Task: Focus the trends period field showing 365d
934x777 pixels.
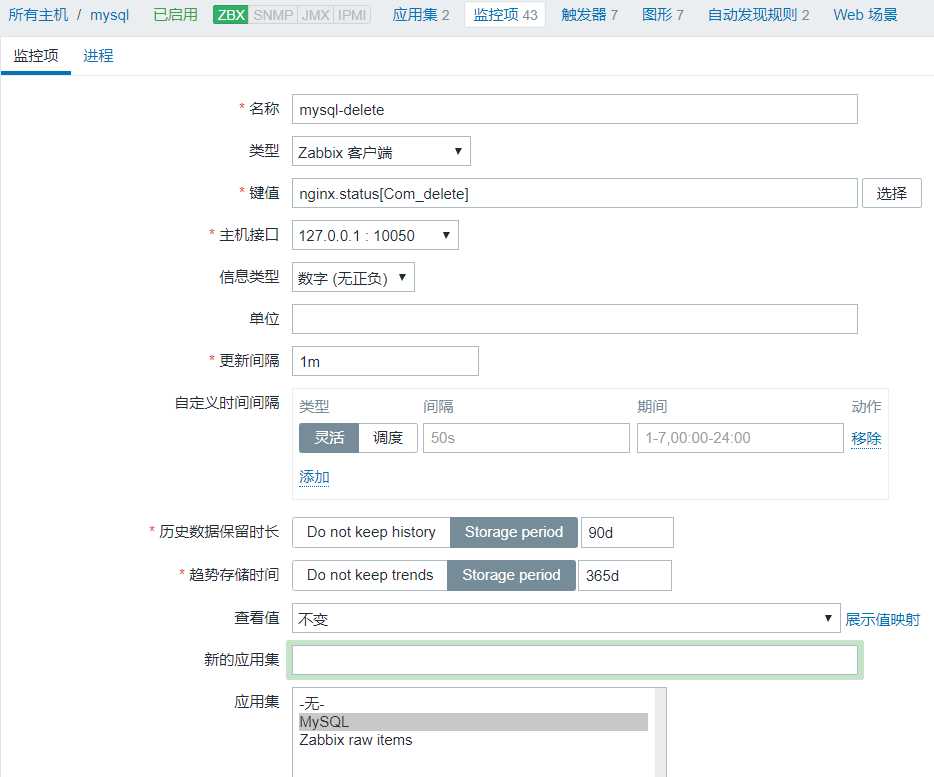Action: [625, 575]
